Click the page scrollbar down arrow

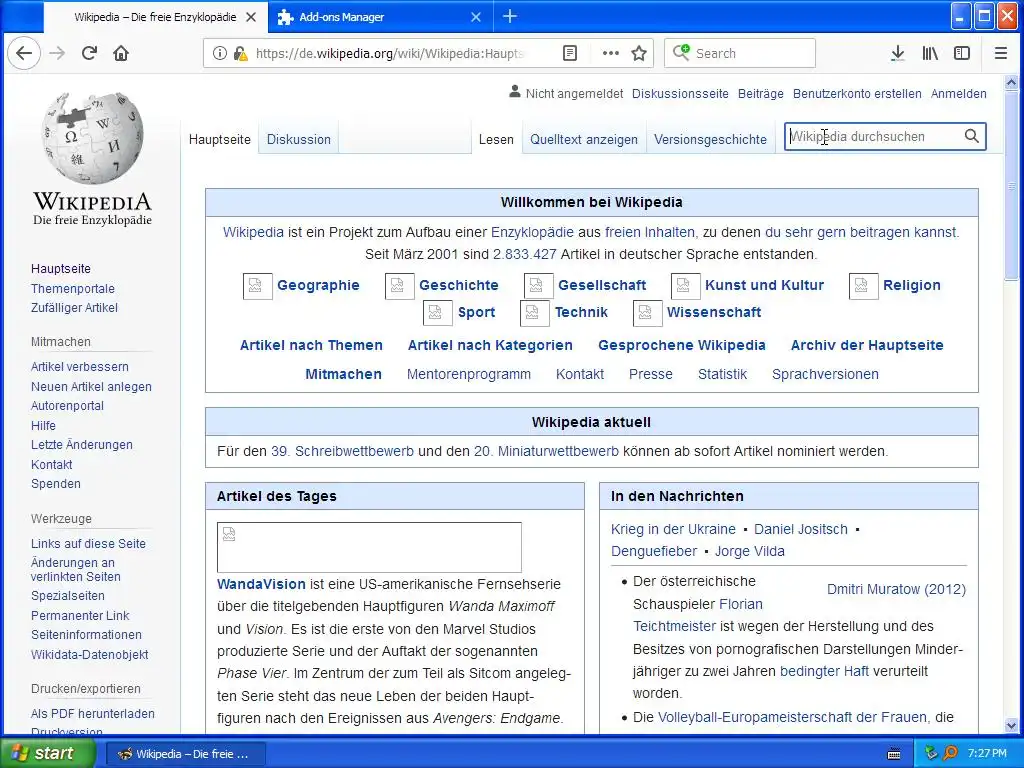[x=1012, y=726]
